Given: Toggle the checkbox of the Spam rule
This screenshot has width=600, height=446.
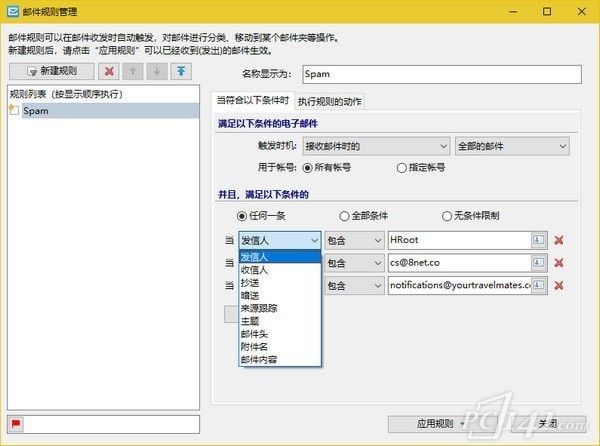Looking at the screenshot, I should point(14,111).
